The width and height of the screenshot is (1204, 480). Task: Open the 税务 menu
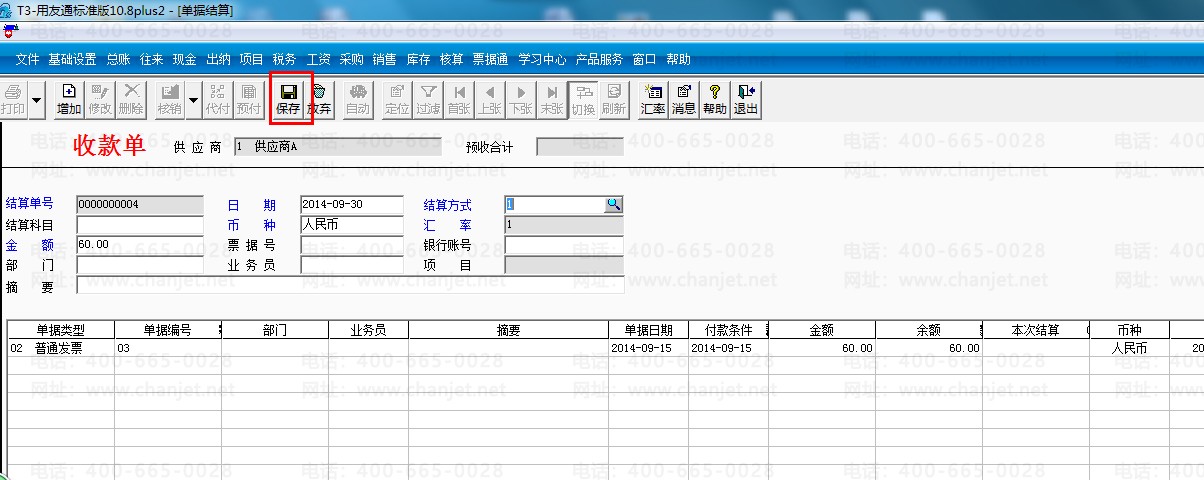(284, 59)
